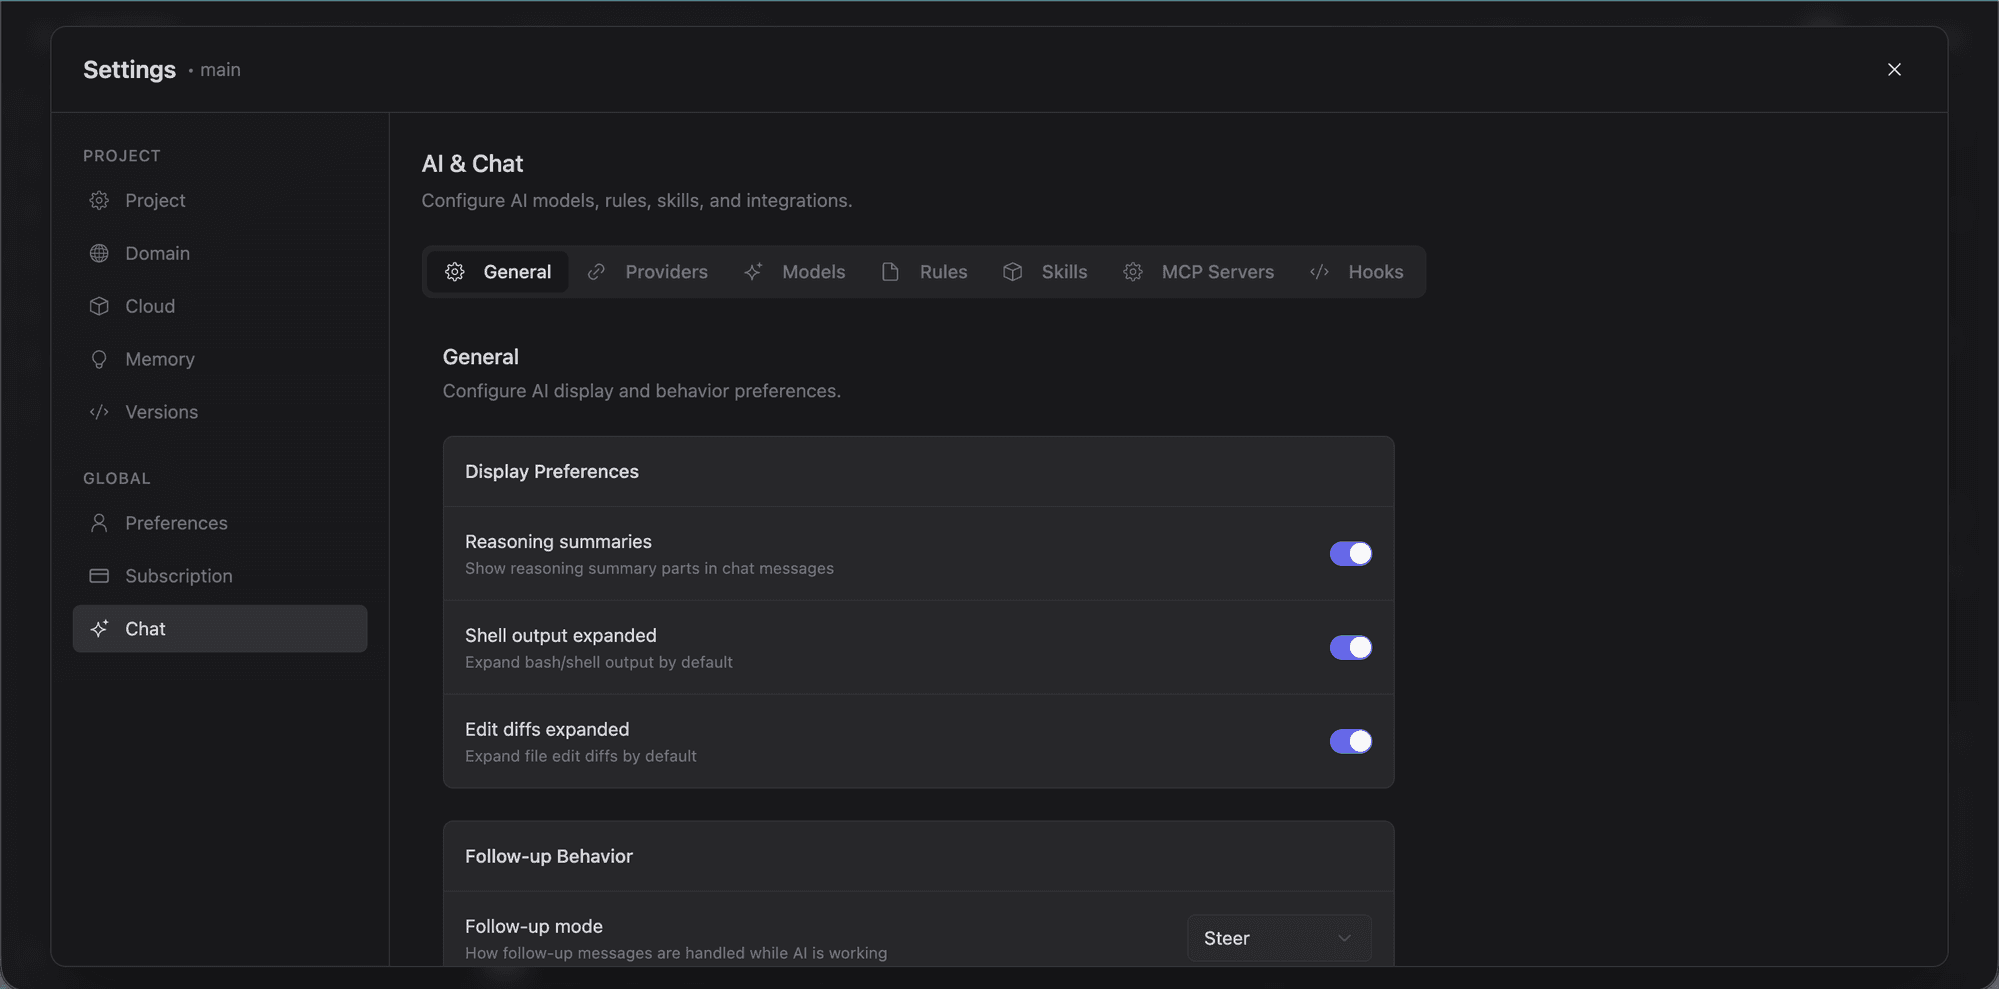Image resolution: width=1999 pixels, height=989 pixels.
Task: Select the Chat sidebar entry
Action: (144, 628)
